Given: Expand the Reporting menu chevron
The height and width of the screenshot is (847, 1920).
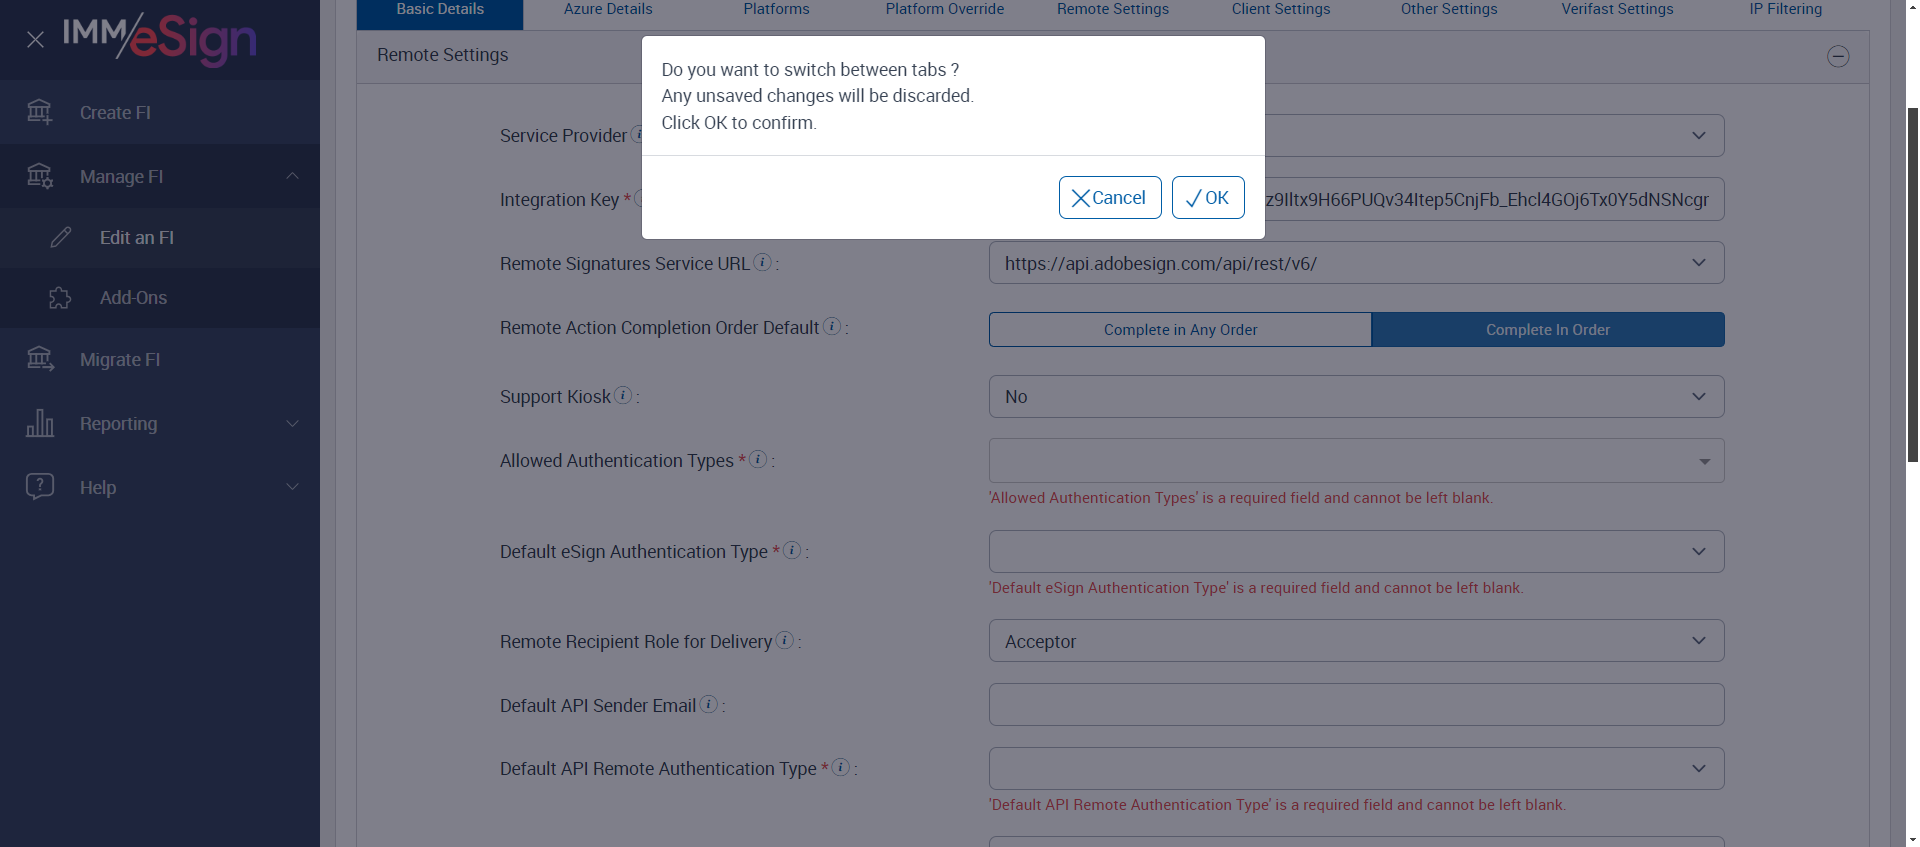Looking at the screenshot, I should 292,423.
